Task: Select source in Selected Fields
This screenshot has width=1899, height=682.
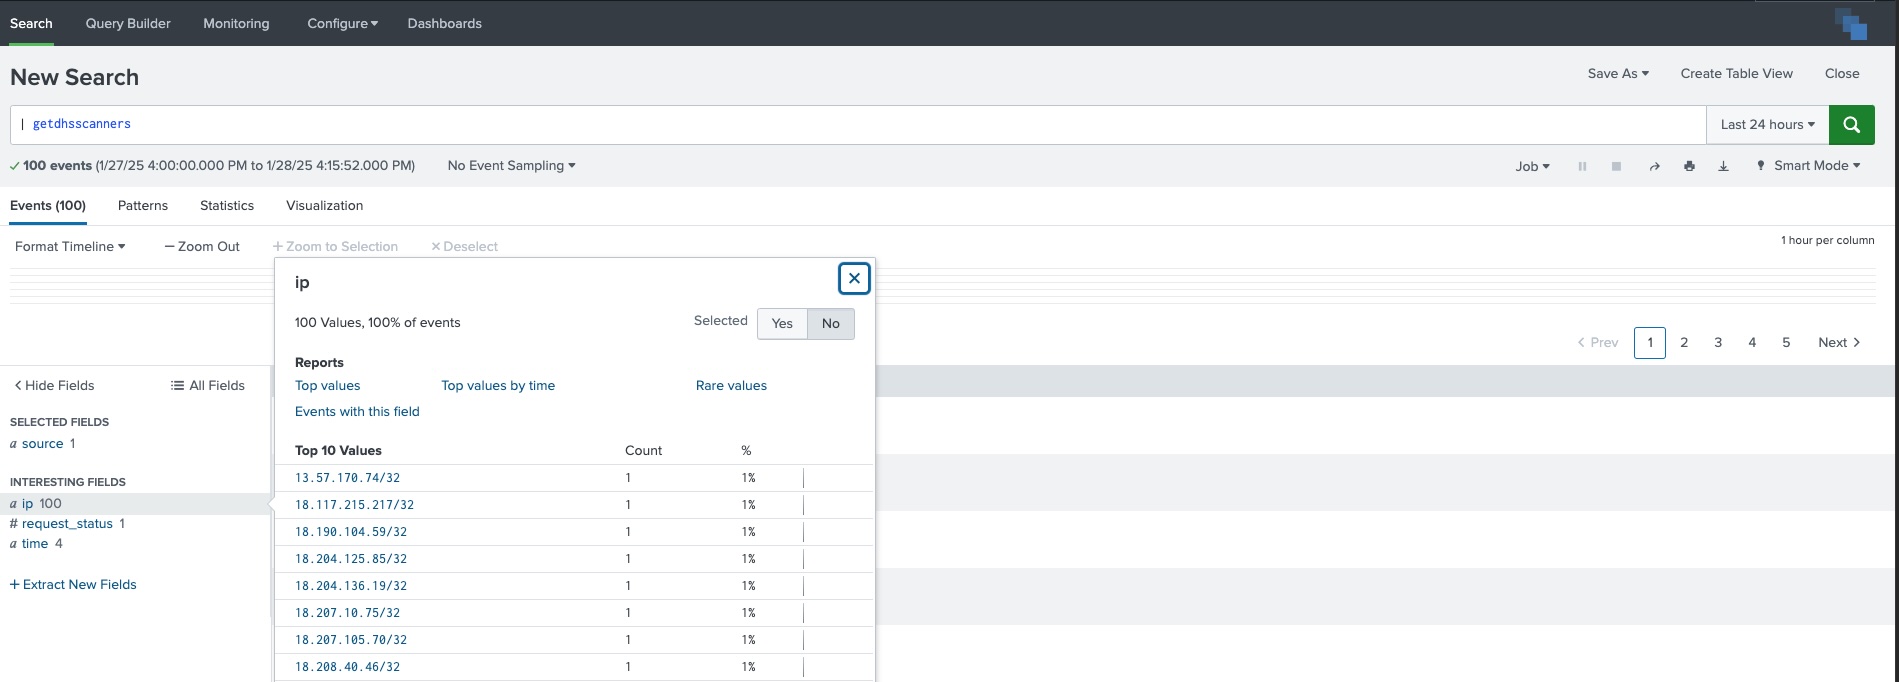Action: [42, 443]
